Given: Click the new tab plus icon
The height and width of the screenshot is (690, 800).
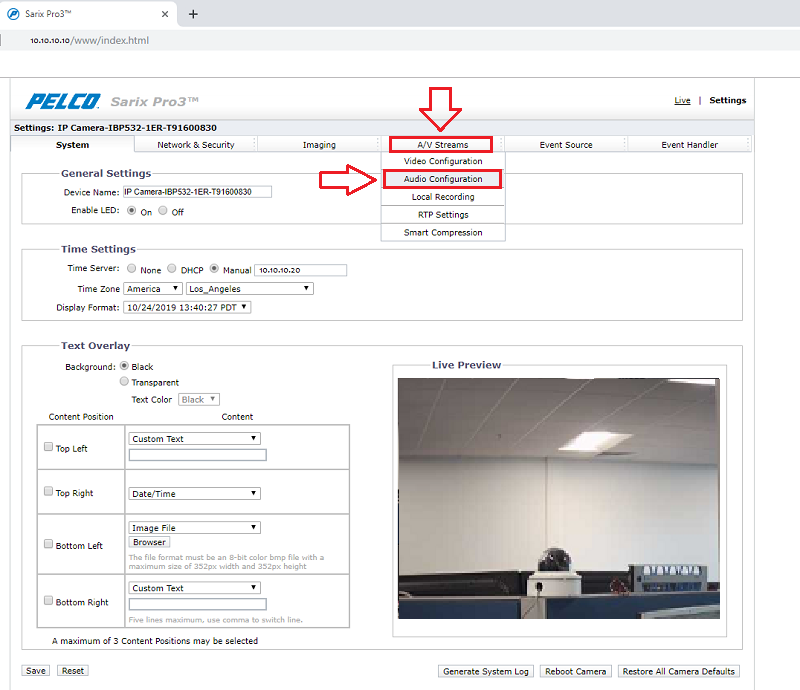Looking at the screenshot, I should 193,14.
